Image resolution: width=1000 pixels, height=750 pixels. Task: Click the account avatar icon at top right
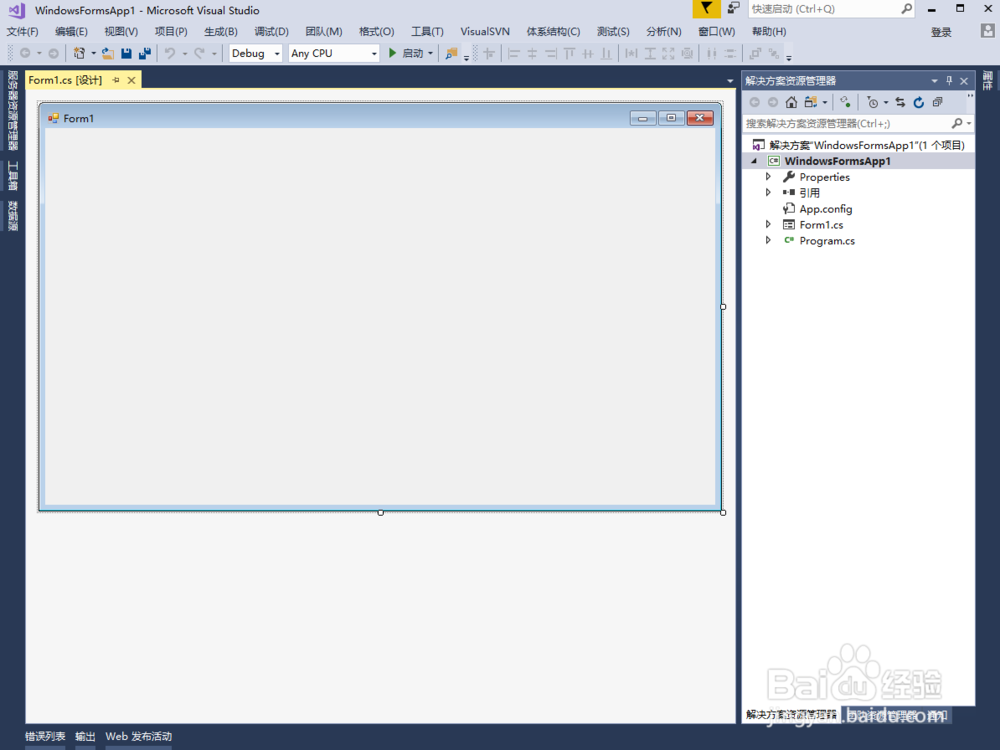[987, 31]
